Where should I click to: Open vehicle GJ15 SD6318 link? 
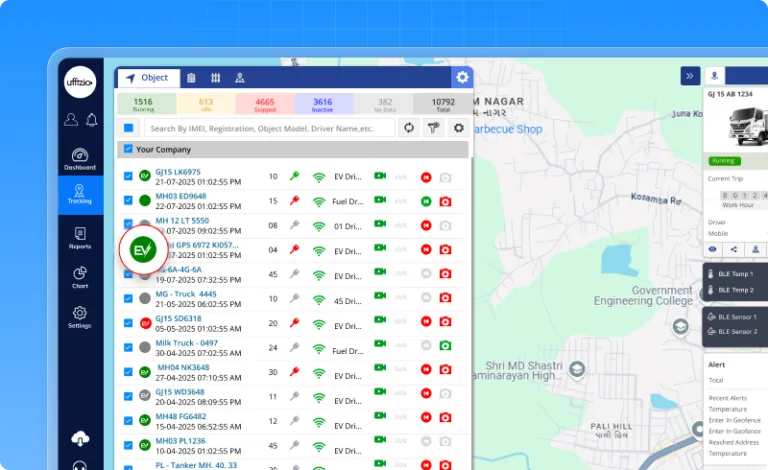(x=178, y=318)
